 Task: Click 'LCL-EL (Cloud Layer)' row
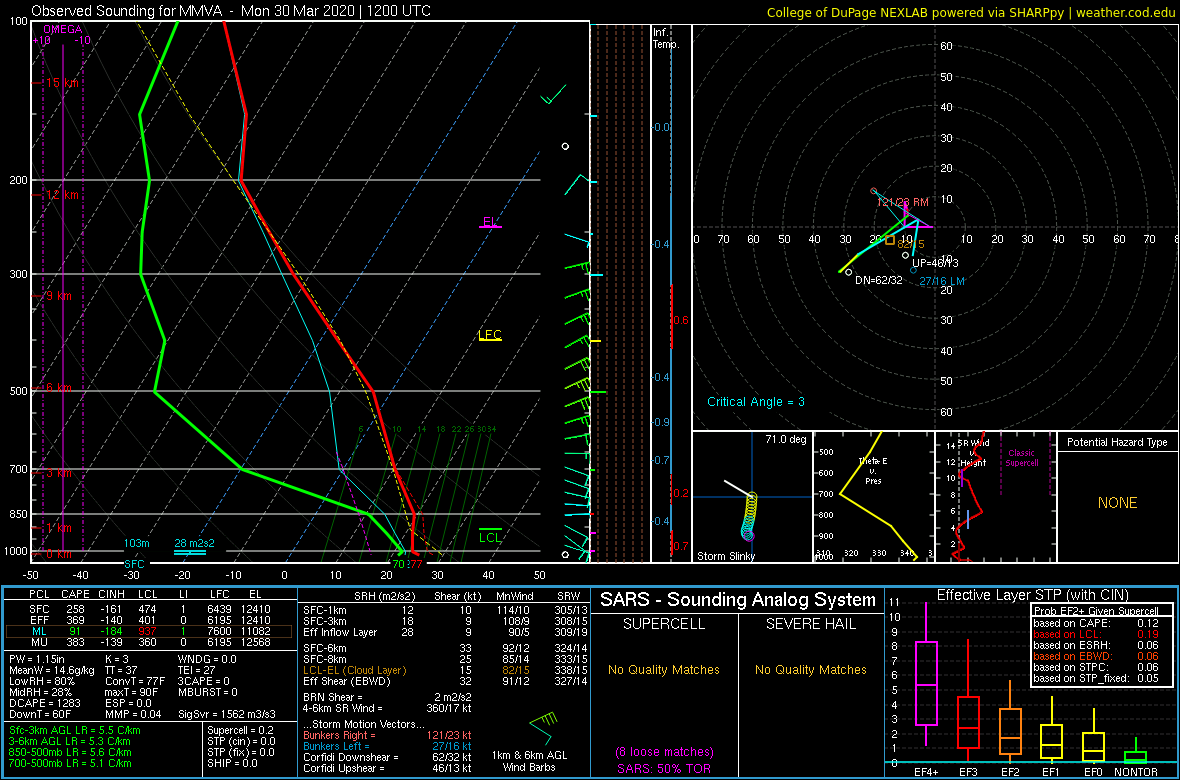click(x=445, y=670)
